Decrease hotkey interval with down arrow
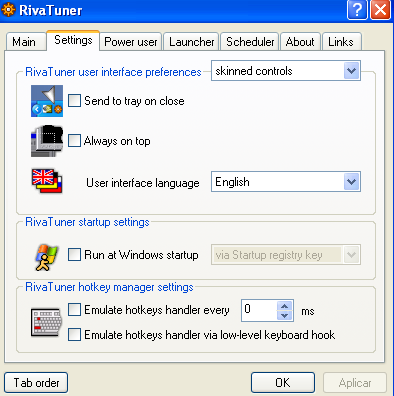Image resolution: width=394 pixels, height=396 pixels. coord(284,315)
